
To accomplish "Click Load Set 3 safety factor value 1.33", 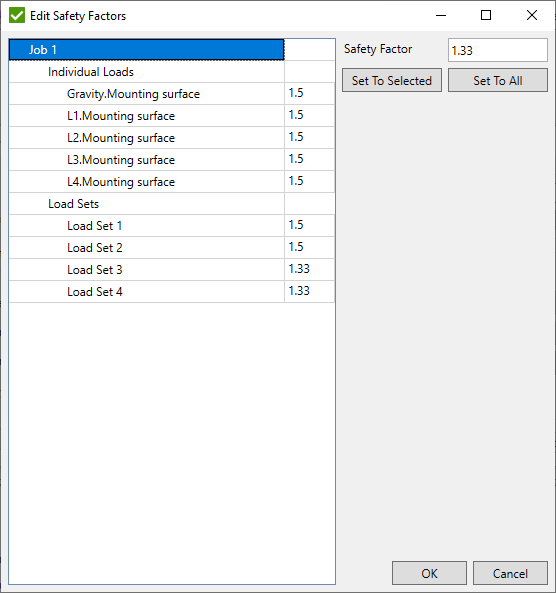I will 299,269.
